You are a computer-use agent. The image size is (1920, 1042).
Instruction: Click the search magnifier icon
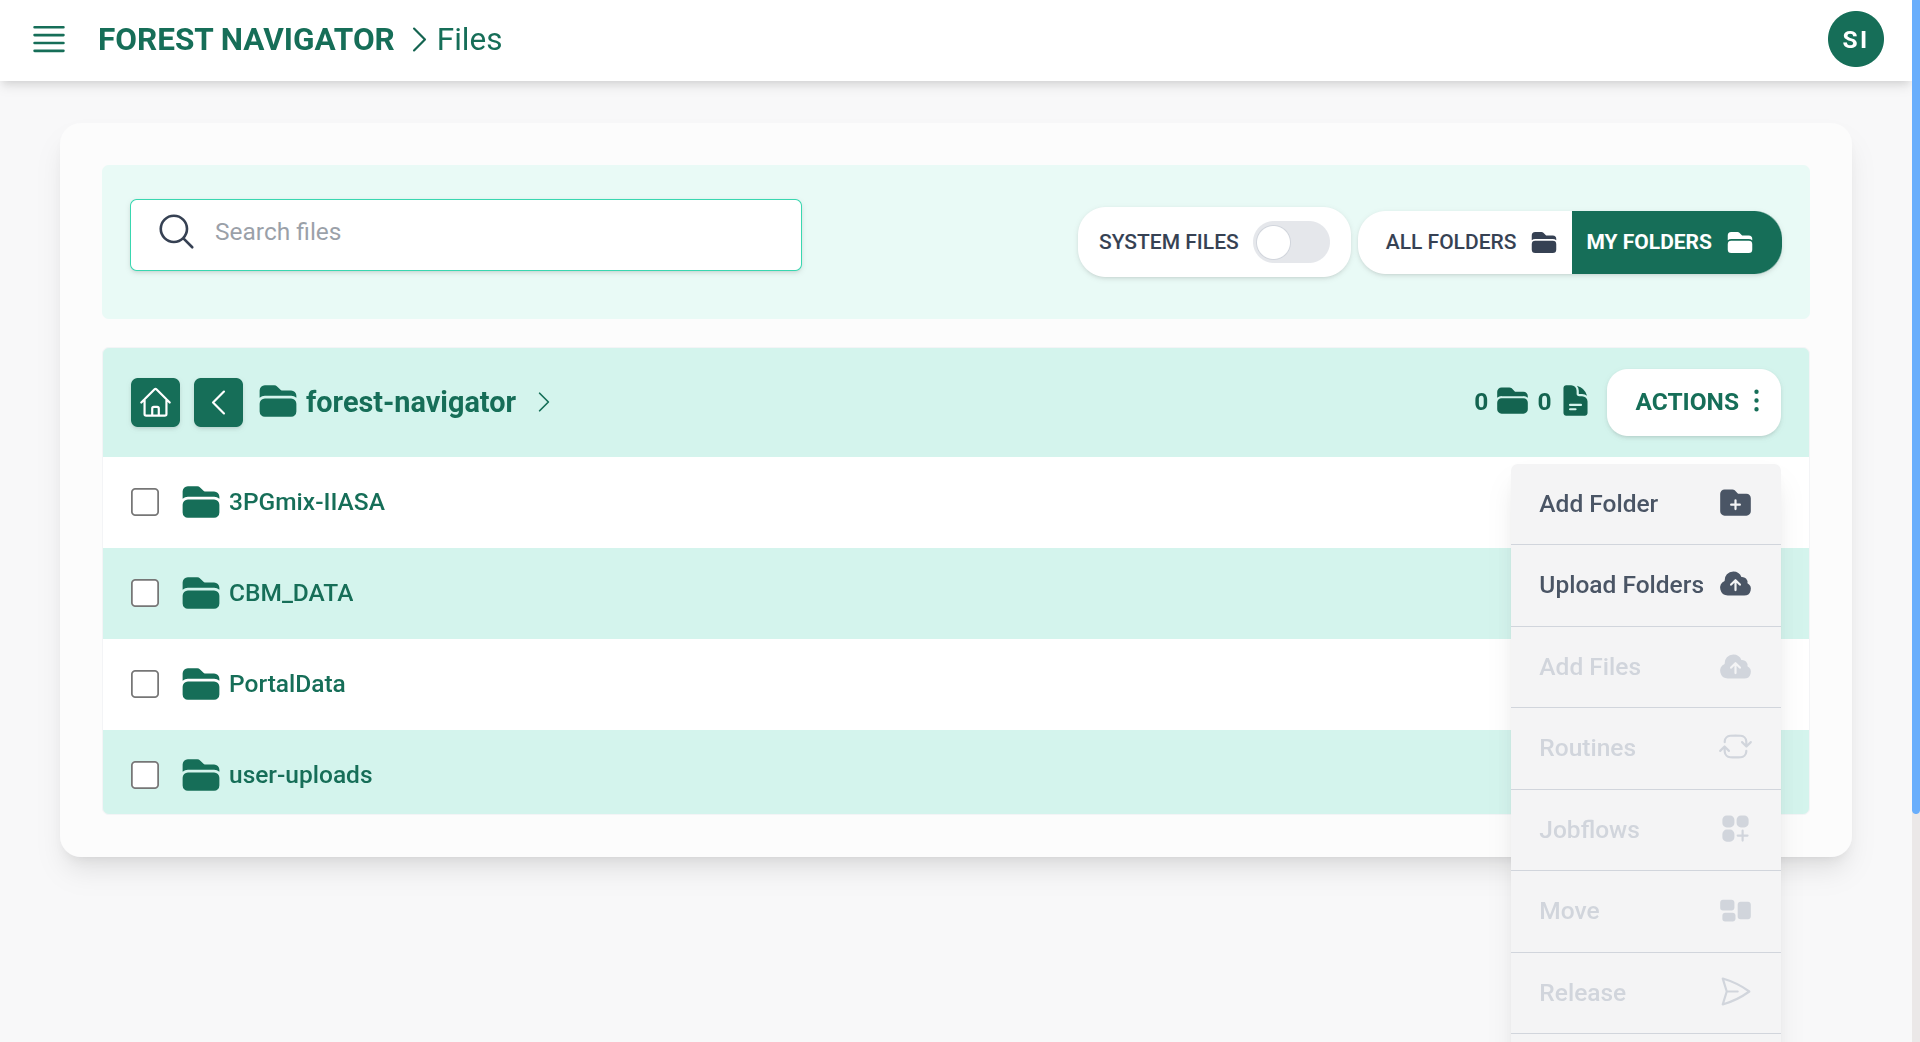[x=176, y=231]
